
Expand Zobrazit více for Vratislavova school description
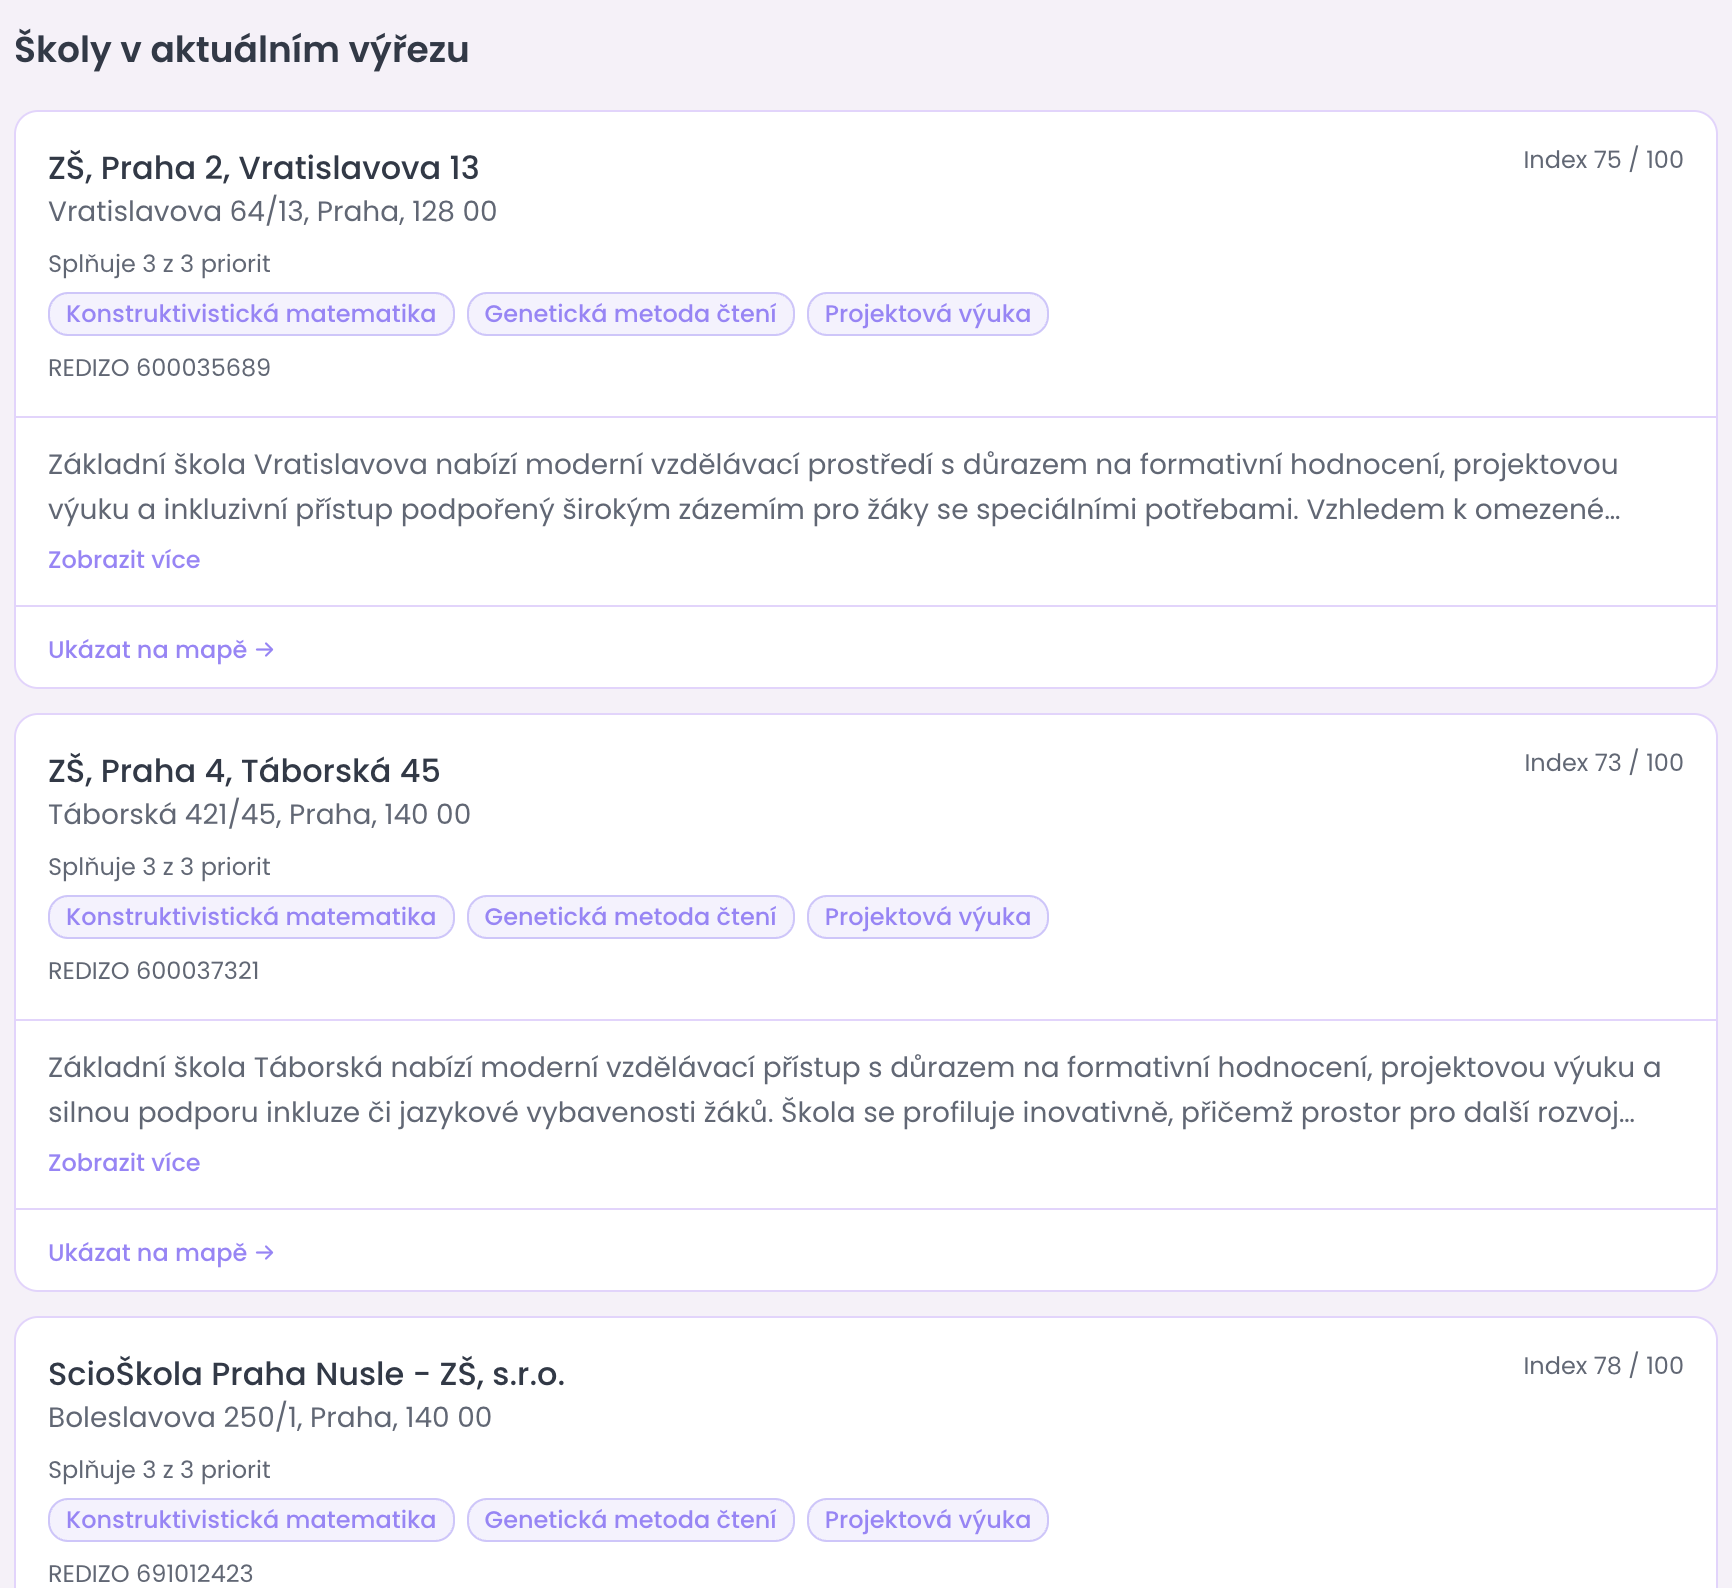(124, 560)
